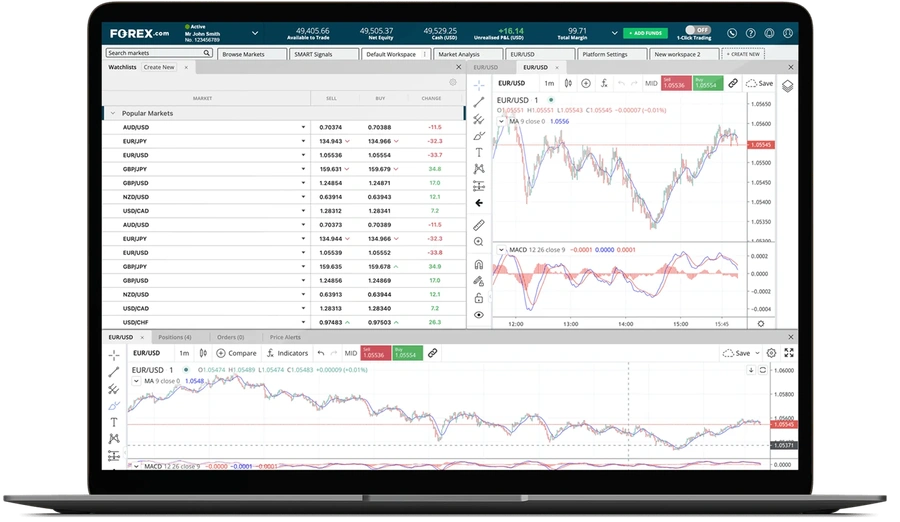The height and width of the screenshot is (522, 900).
Task: Open upper chart settings gear near time axis
Action: [761, 324]
